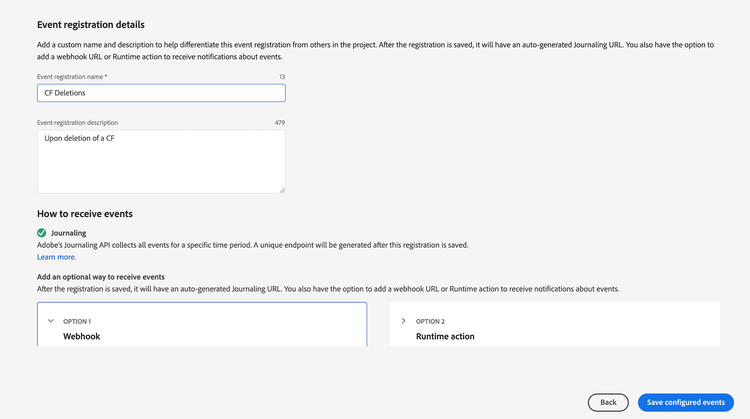
Task: Click the OPTION 2 label
Action: click(x=430, y=321)
